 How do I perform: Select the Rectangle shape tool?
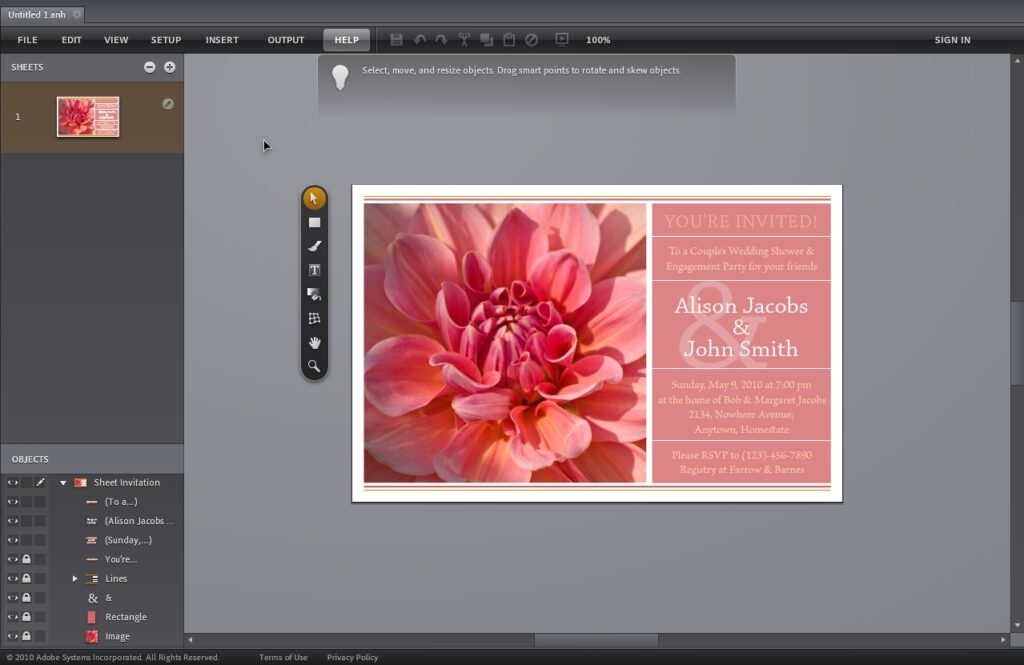pos(313,221)
